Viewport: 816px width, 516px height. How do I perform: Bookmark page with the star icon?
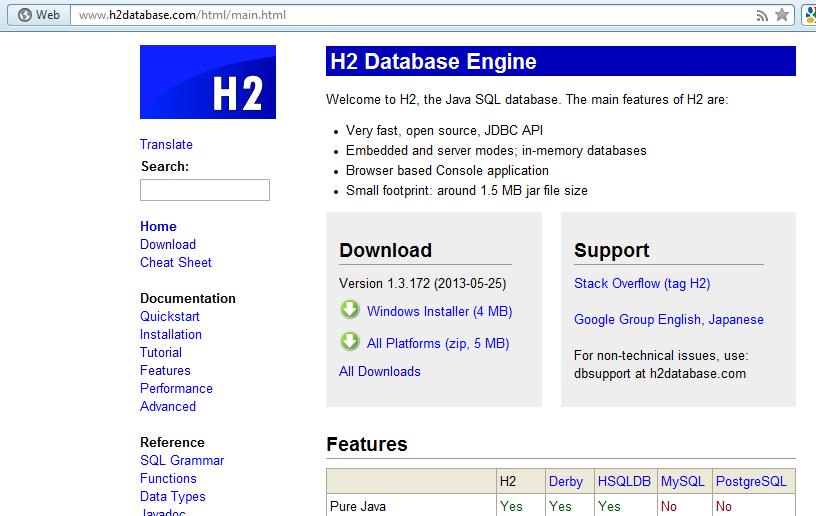(x=782, y=15)
